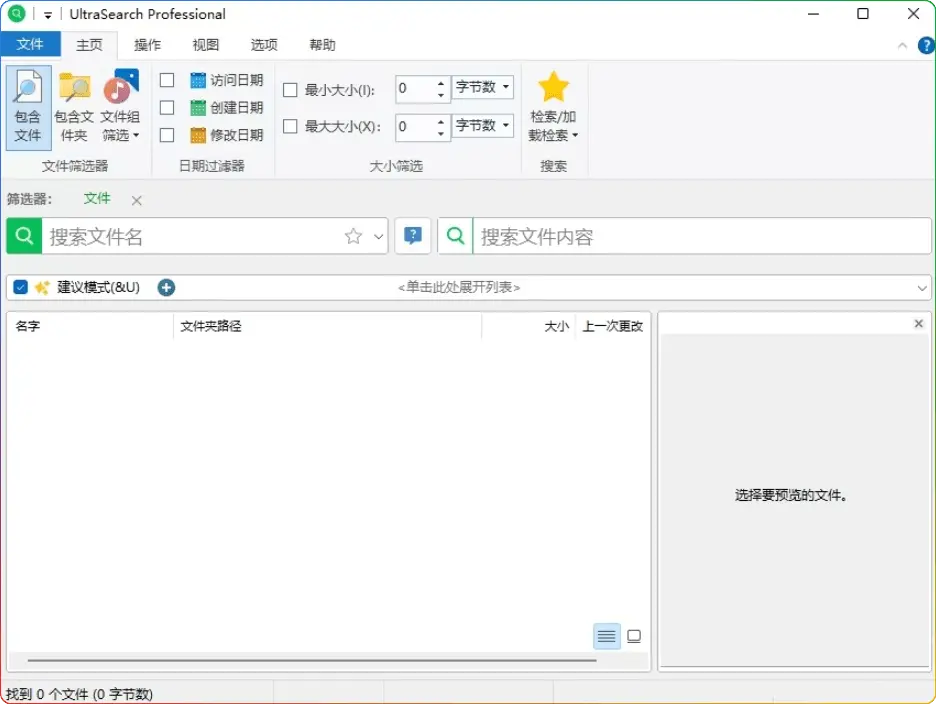Click the horizontal scrollbar of results list
The width and height of the screenshot is (936, 704).
coord(312,660)
